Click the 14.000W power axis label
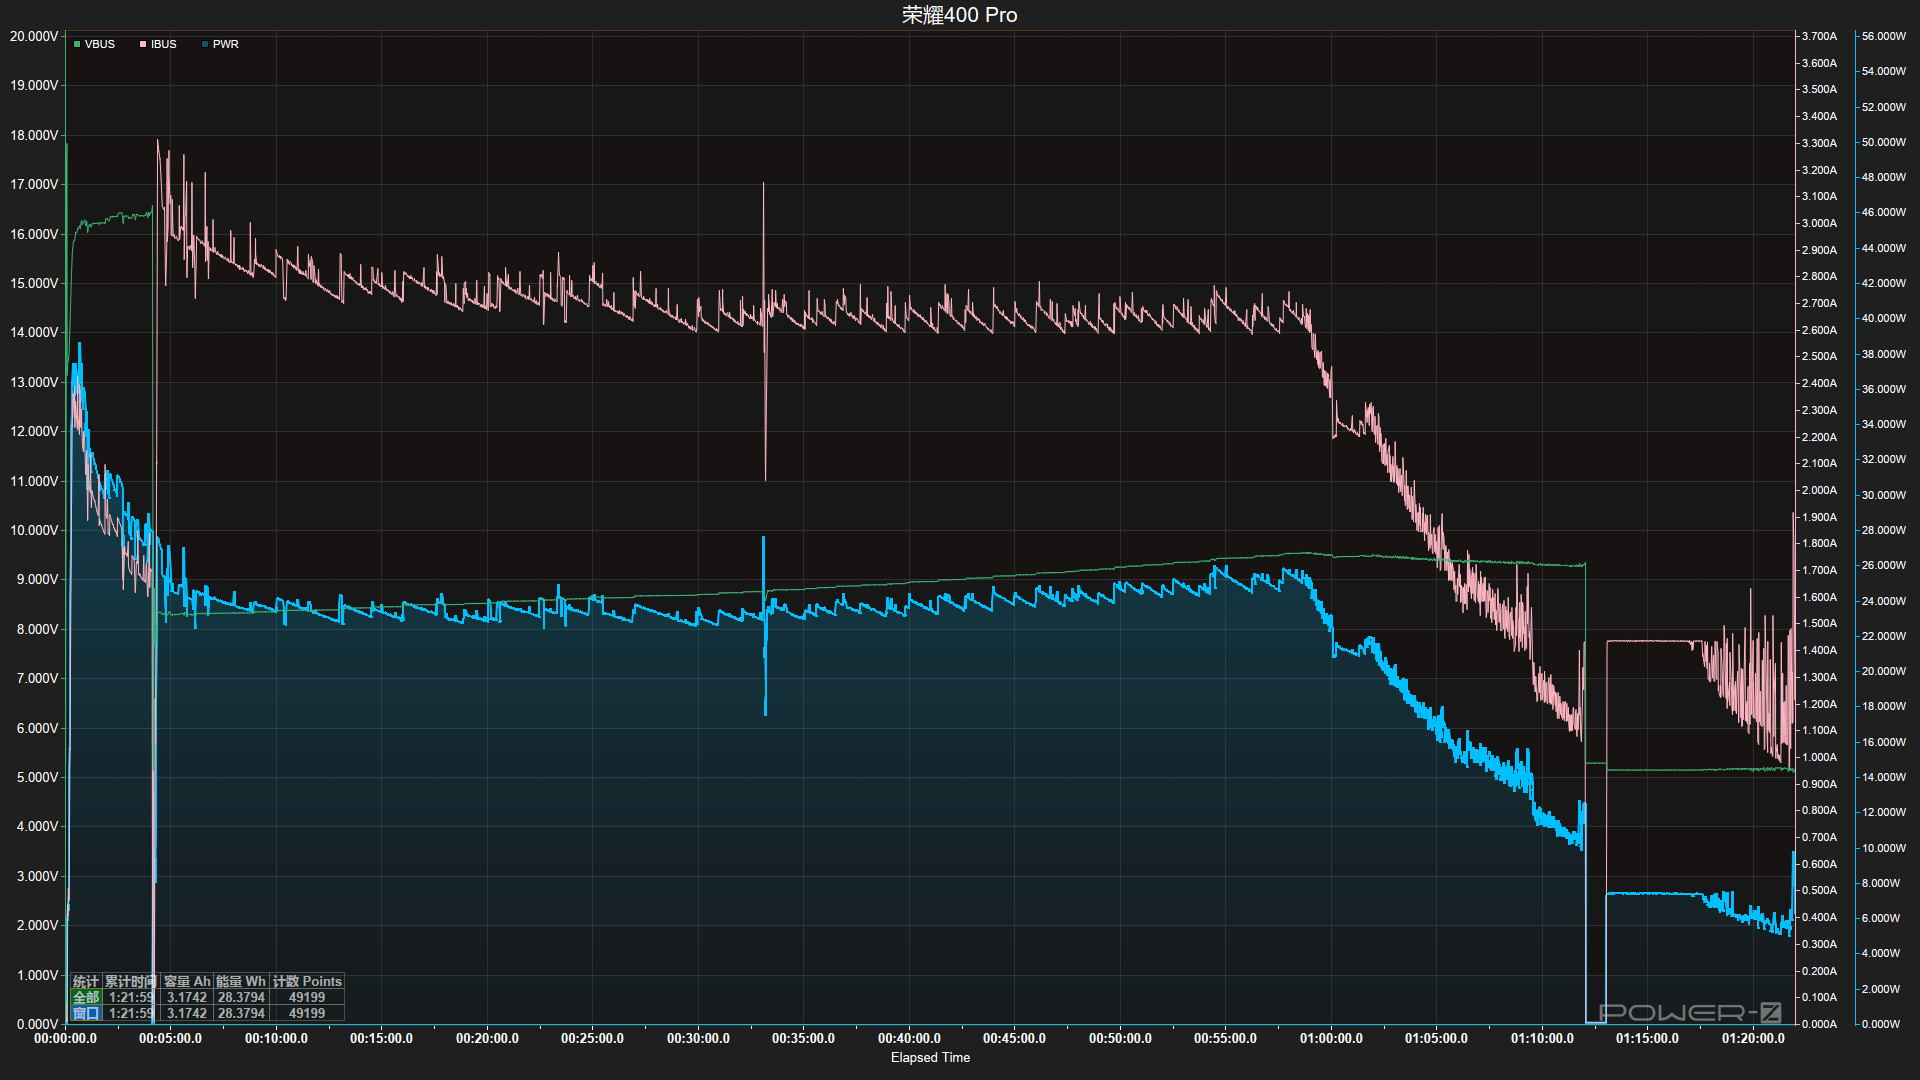Viewport: 1920px width, 1080px height. coord(1884,777)
